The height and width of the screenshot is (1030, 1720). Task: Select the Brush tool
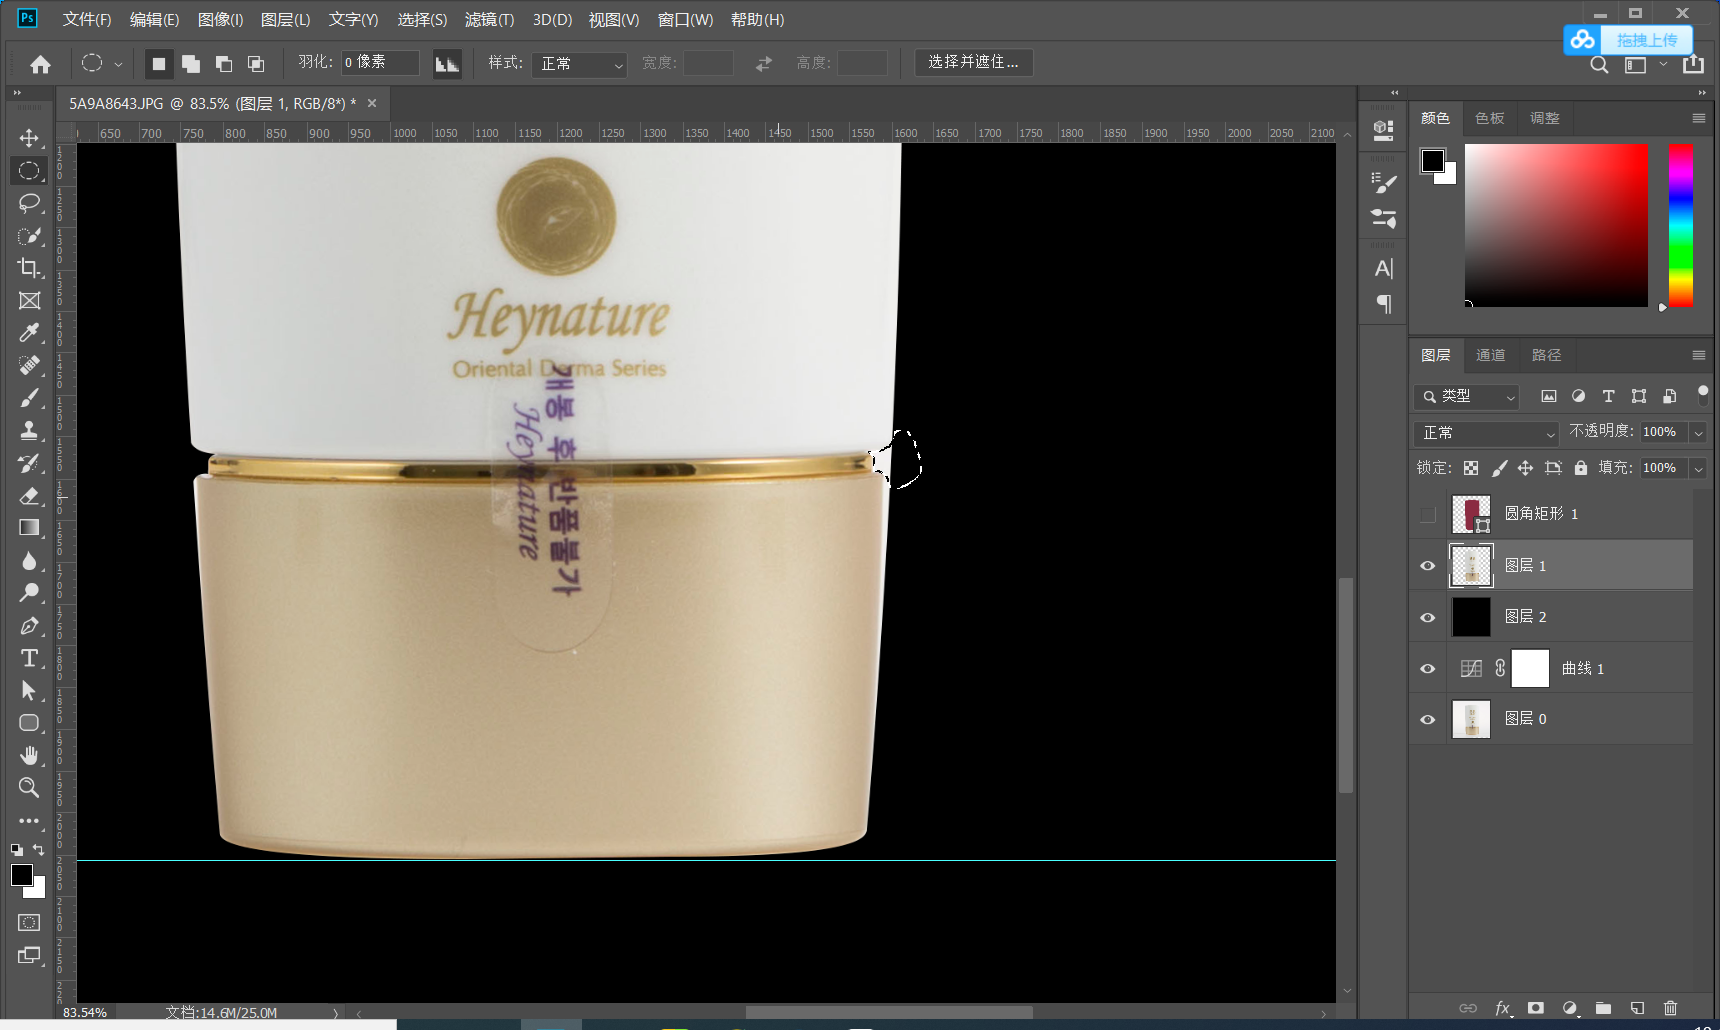[x=29, y=398]
